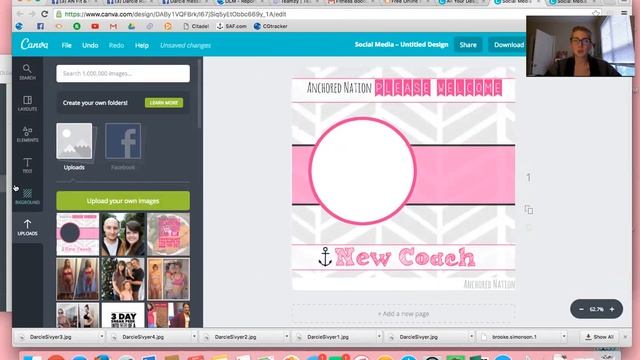Image resolution: width=640 pixels, height=360 pixels.
Task: Open the Text panel
Action: (x=27, y=165)
